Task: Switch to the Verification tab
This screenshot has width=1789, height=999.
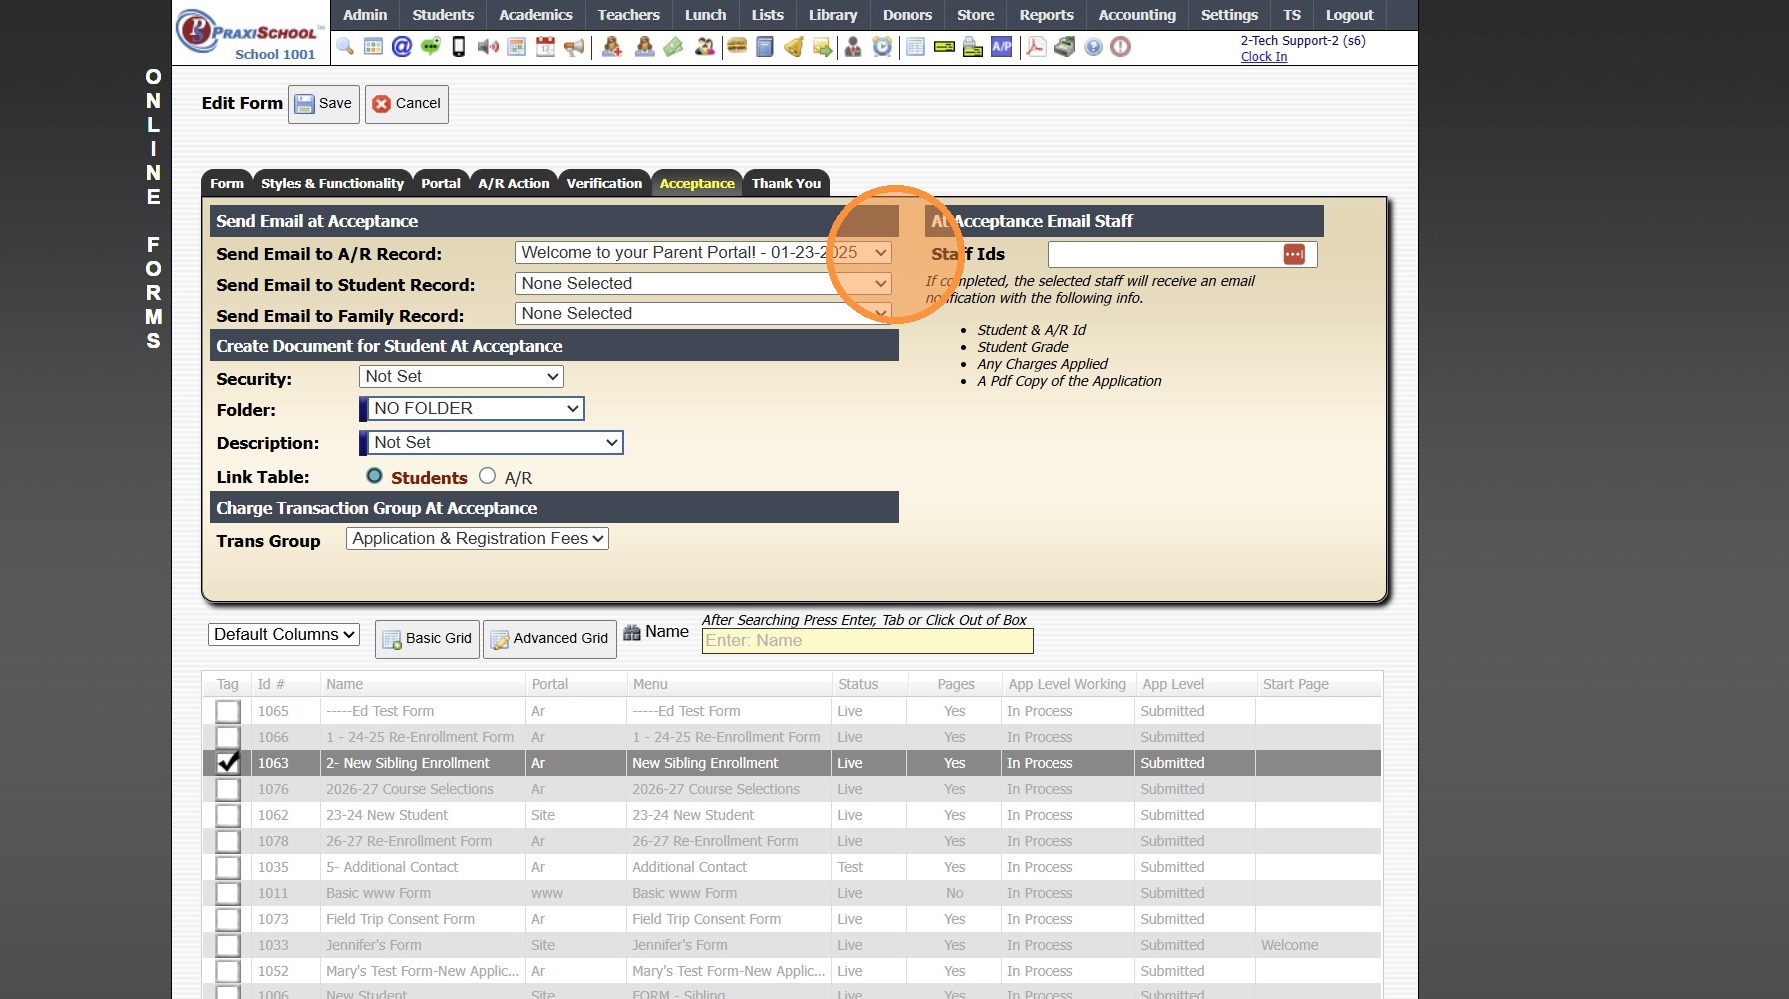Action: click(x=604, y=184)
